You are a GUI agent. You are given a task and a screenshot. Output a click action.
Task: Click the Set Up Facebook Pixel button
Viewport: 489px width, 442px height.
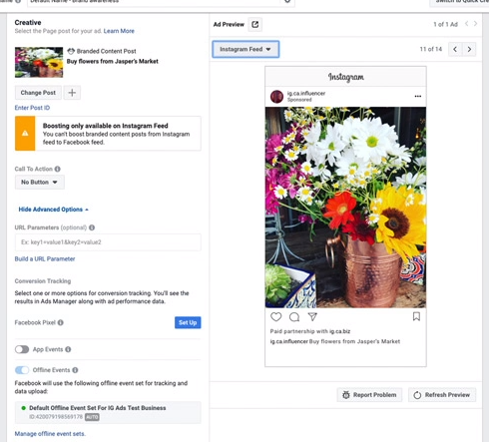pos(188,322)
